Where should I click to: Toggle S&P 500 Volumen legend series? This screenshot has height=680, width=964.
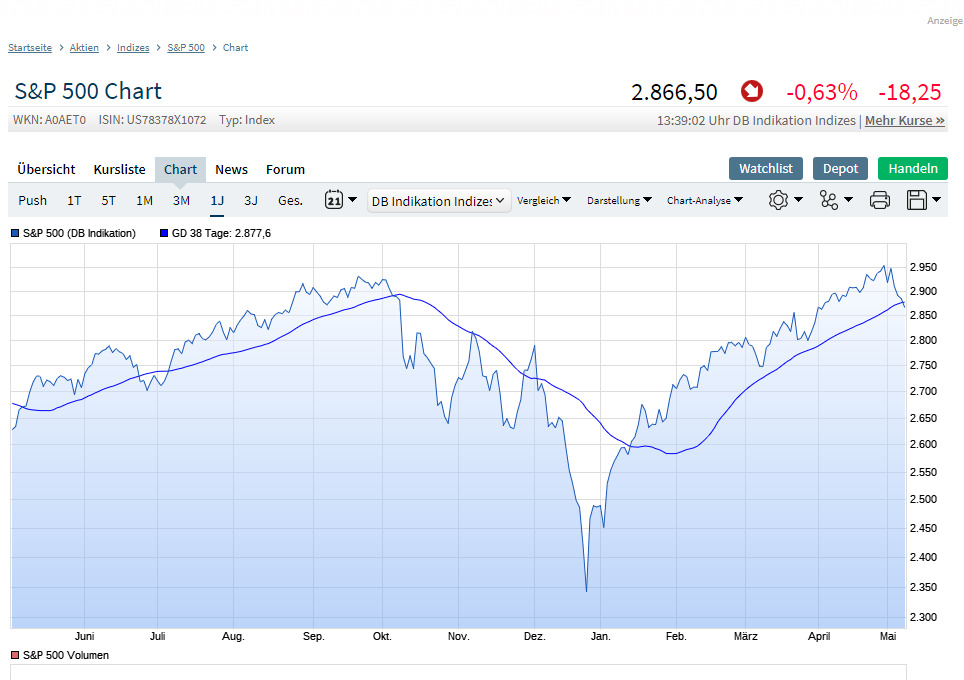[x=60, y=655]
